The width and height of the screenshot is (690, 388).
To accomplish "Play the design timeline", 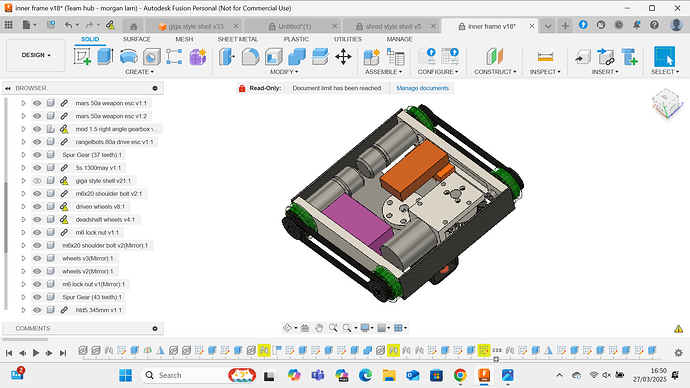I will (36, 353).
